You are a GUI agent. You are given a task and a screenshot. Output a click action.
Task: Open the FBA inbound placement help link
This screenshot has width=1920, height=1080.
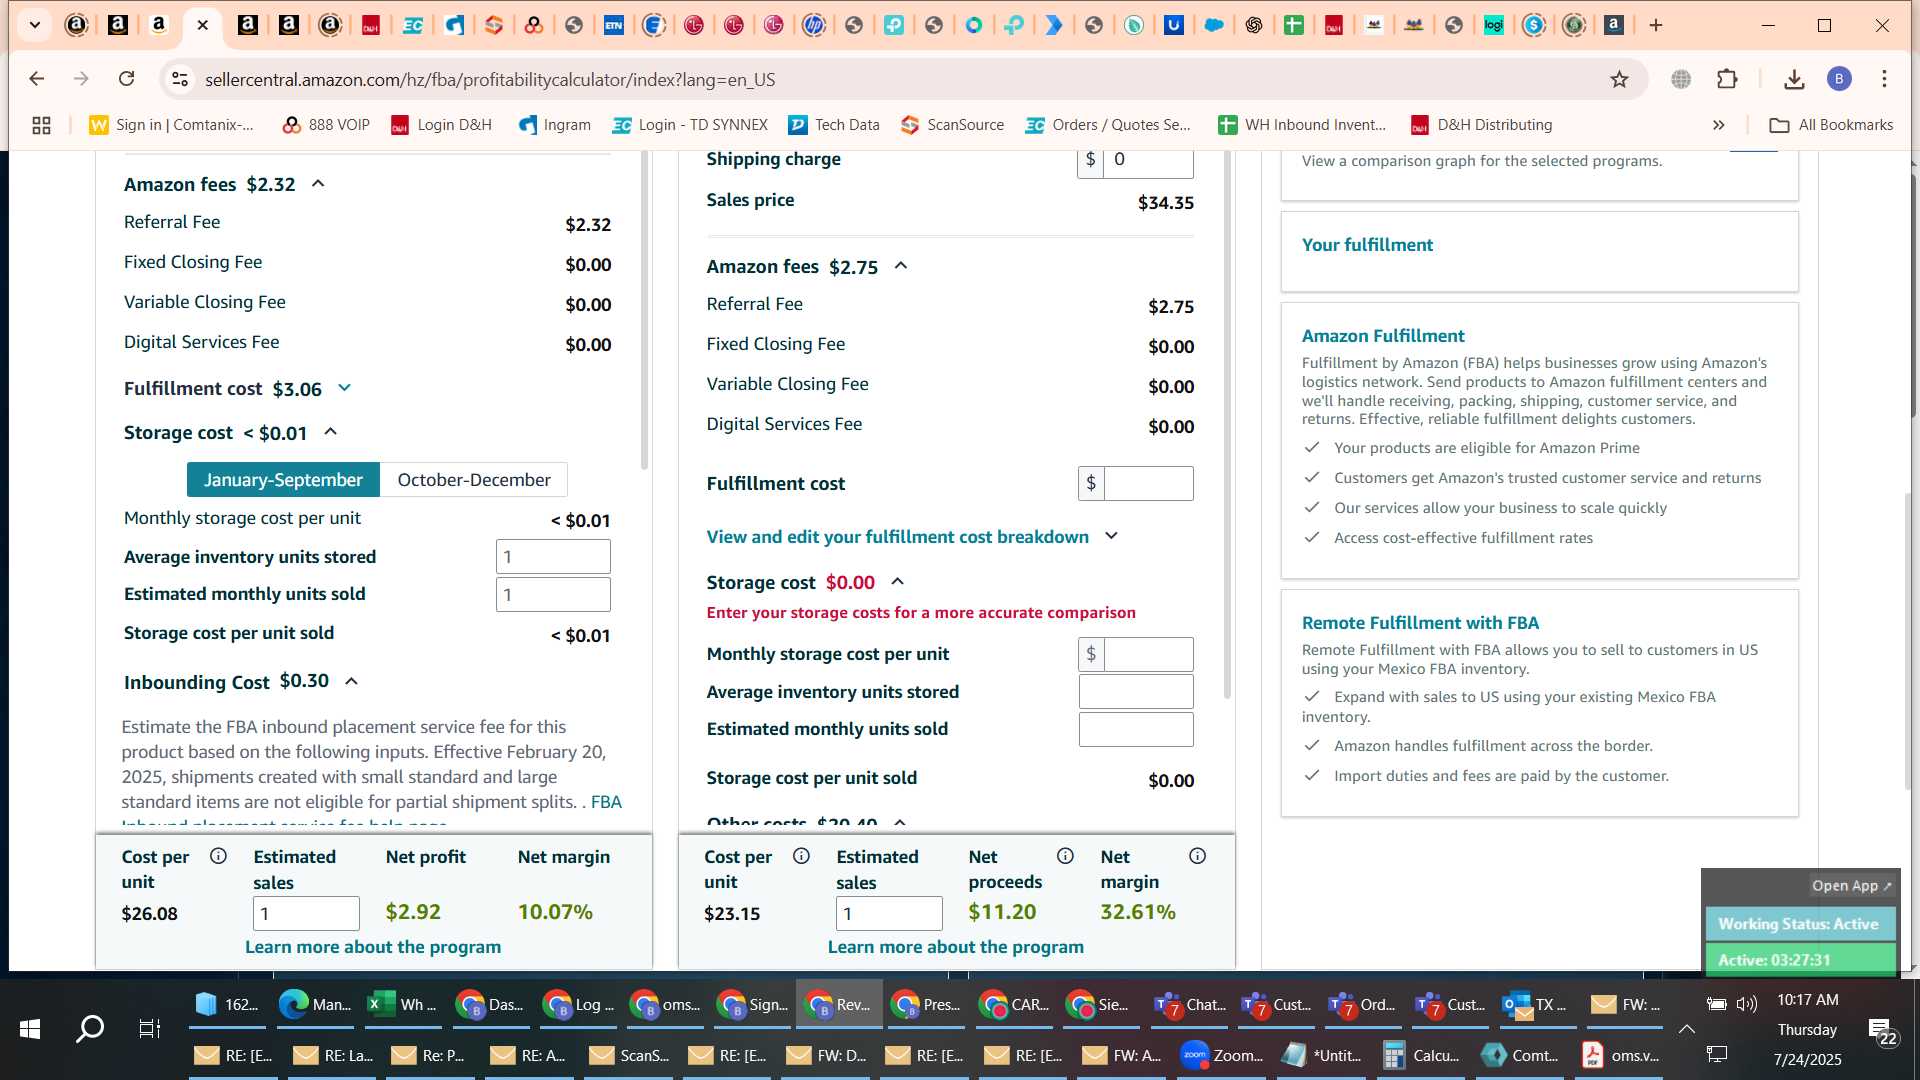point(606,802)
